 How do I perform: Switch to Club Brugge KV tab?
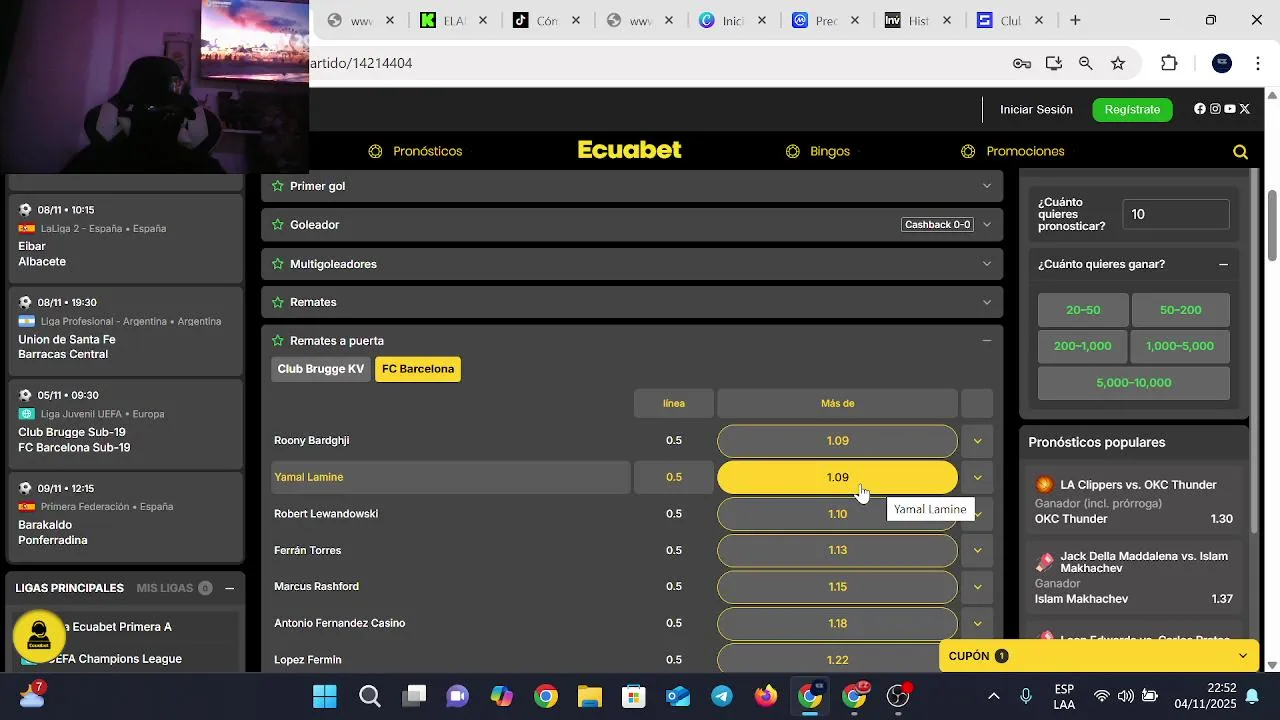pyautogui.click(x=321, y=369)
